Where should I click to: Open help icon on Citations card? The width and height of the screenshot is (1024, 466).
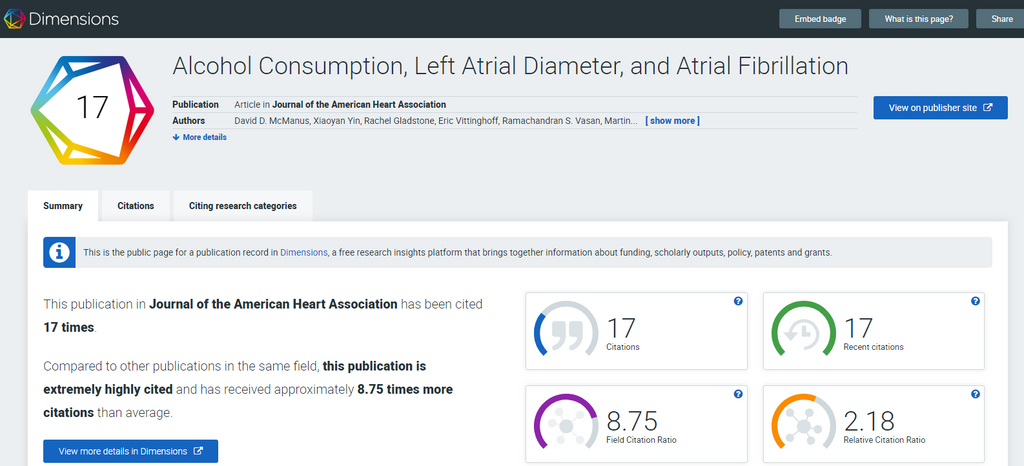click(738, 301)
